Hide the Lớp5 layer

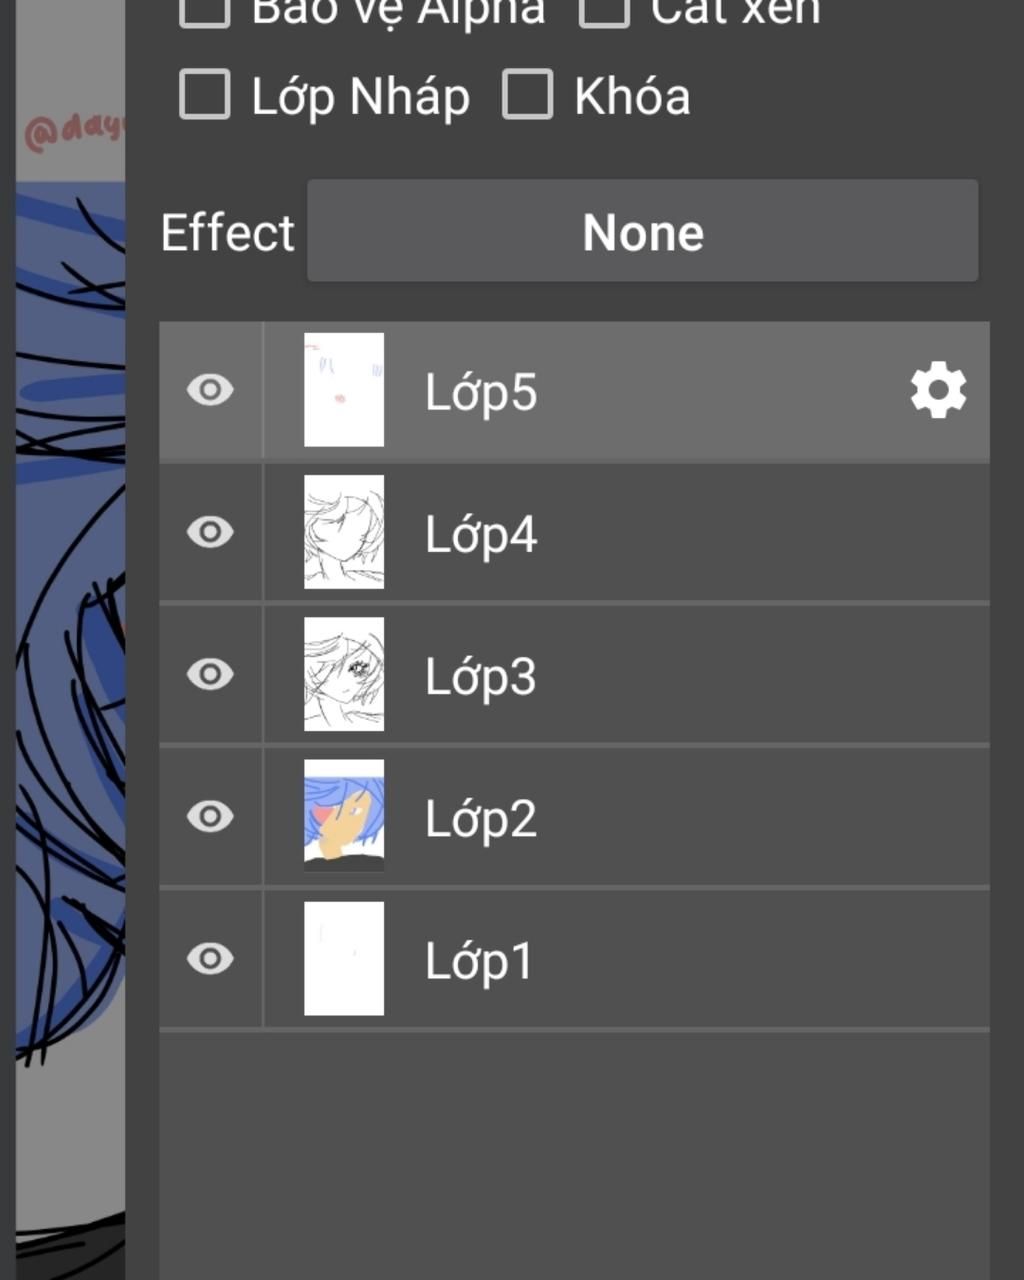210,390
